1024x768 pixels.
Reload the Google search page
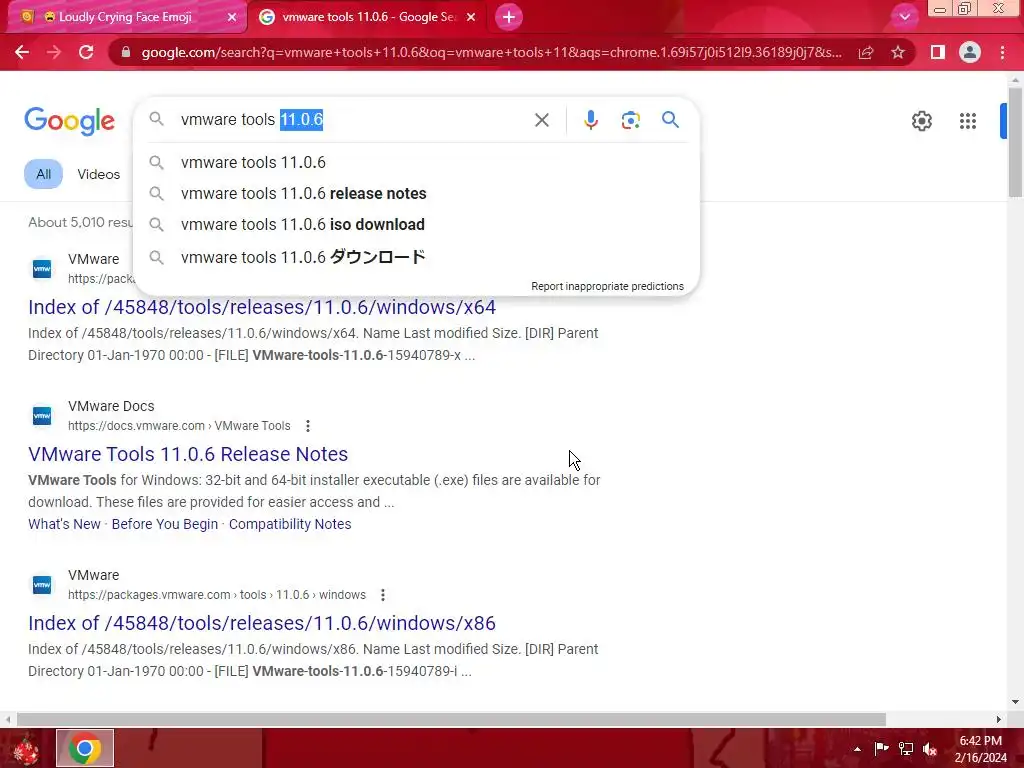(86, 52)
